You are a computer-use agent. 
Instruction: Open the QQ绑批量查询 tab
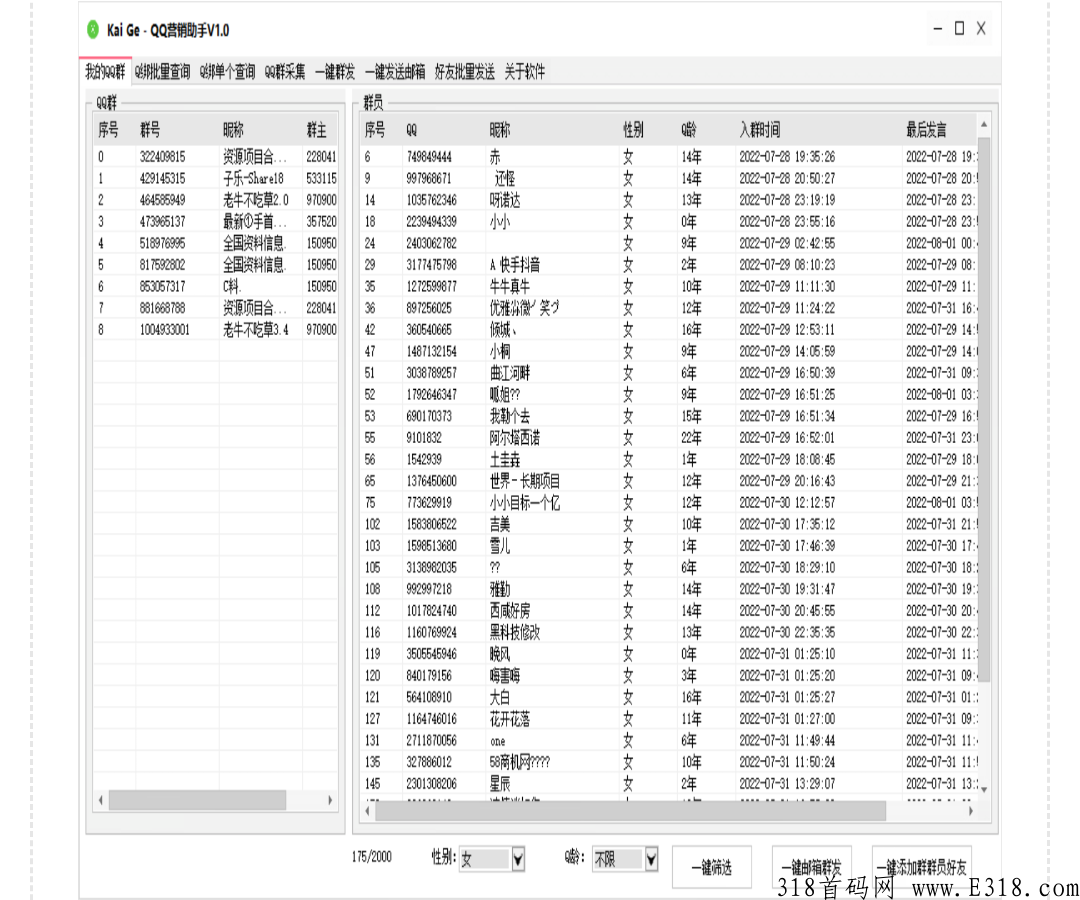163,72
